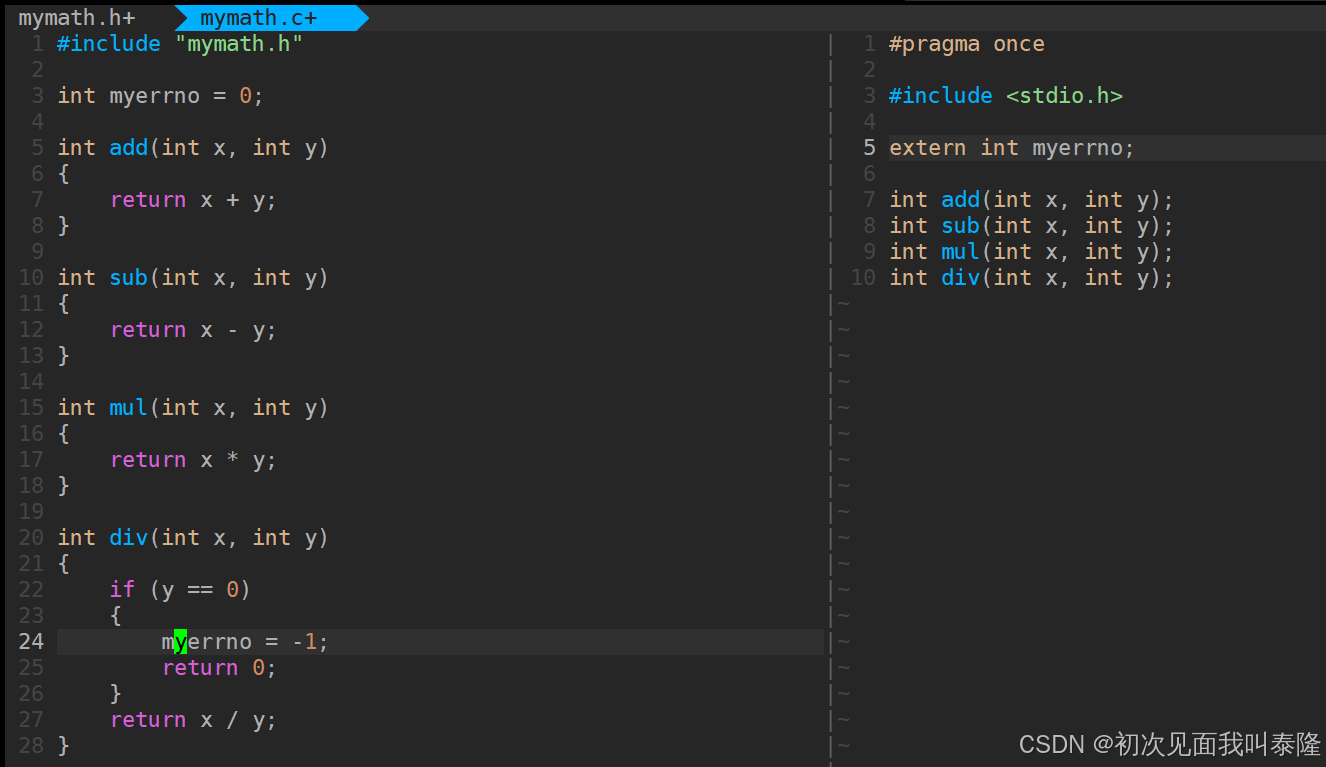Click the 'if (y == 0)' condition

click(x=180, y=590)
